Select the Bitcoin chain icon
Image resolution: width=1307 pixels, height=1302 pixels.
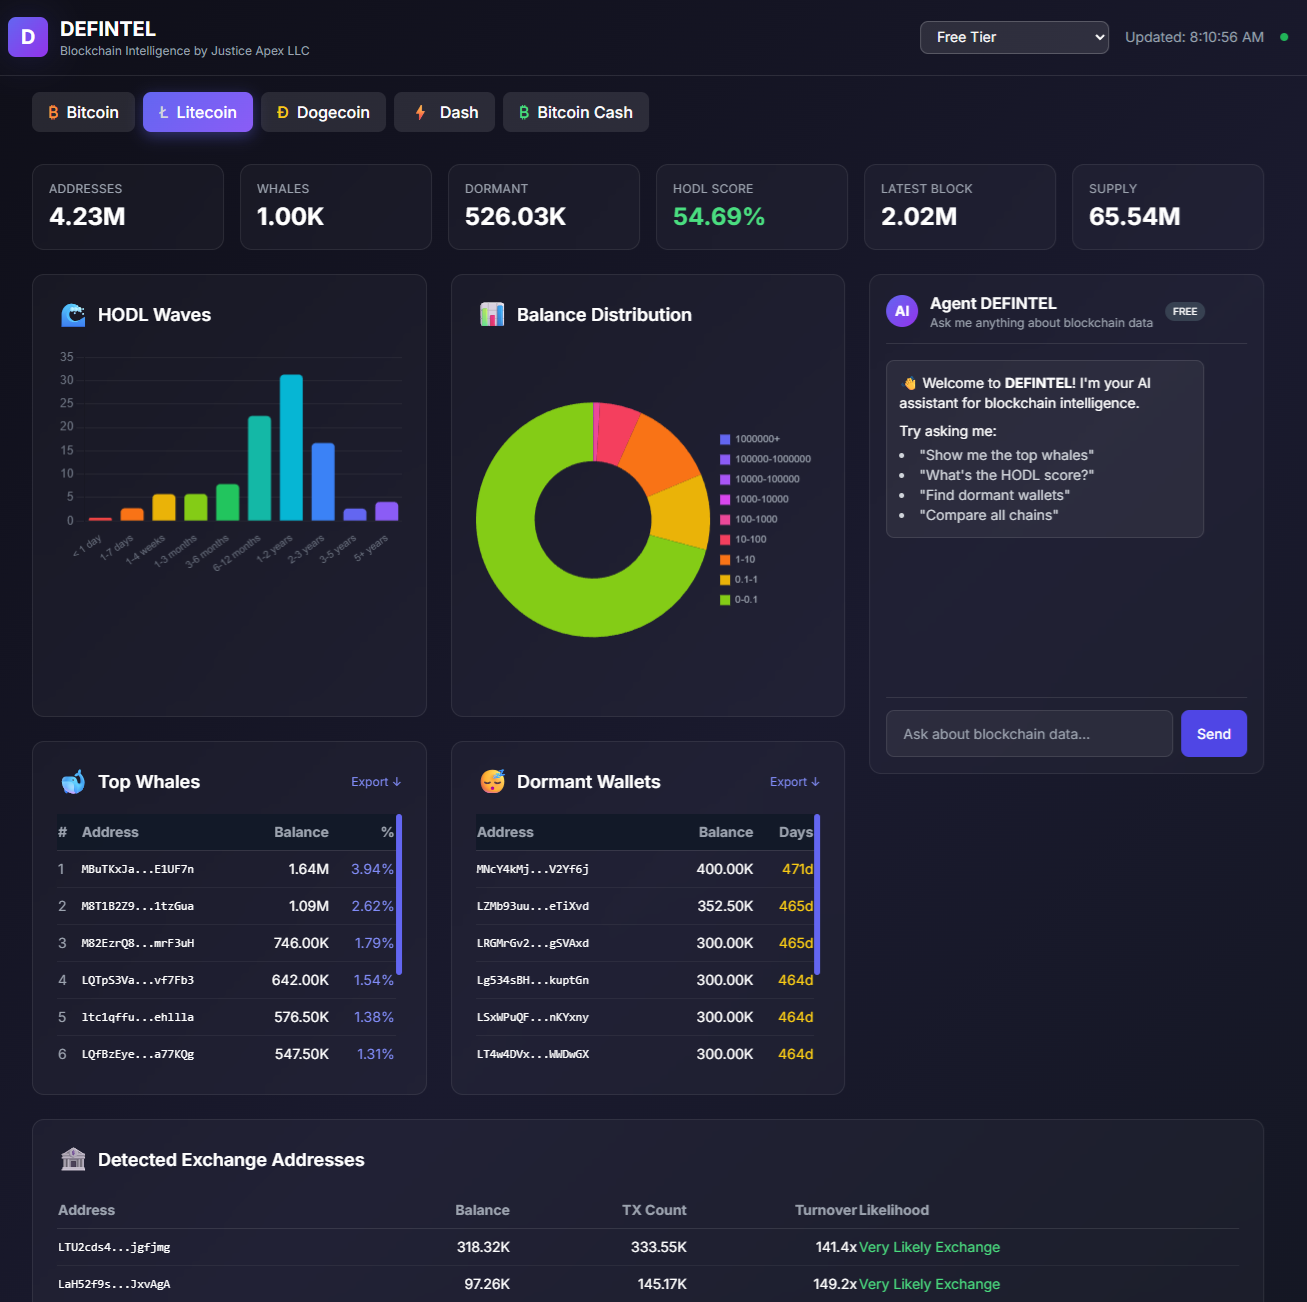pos(52,112)
